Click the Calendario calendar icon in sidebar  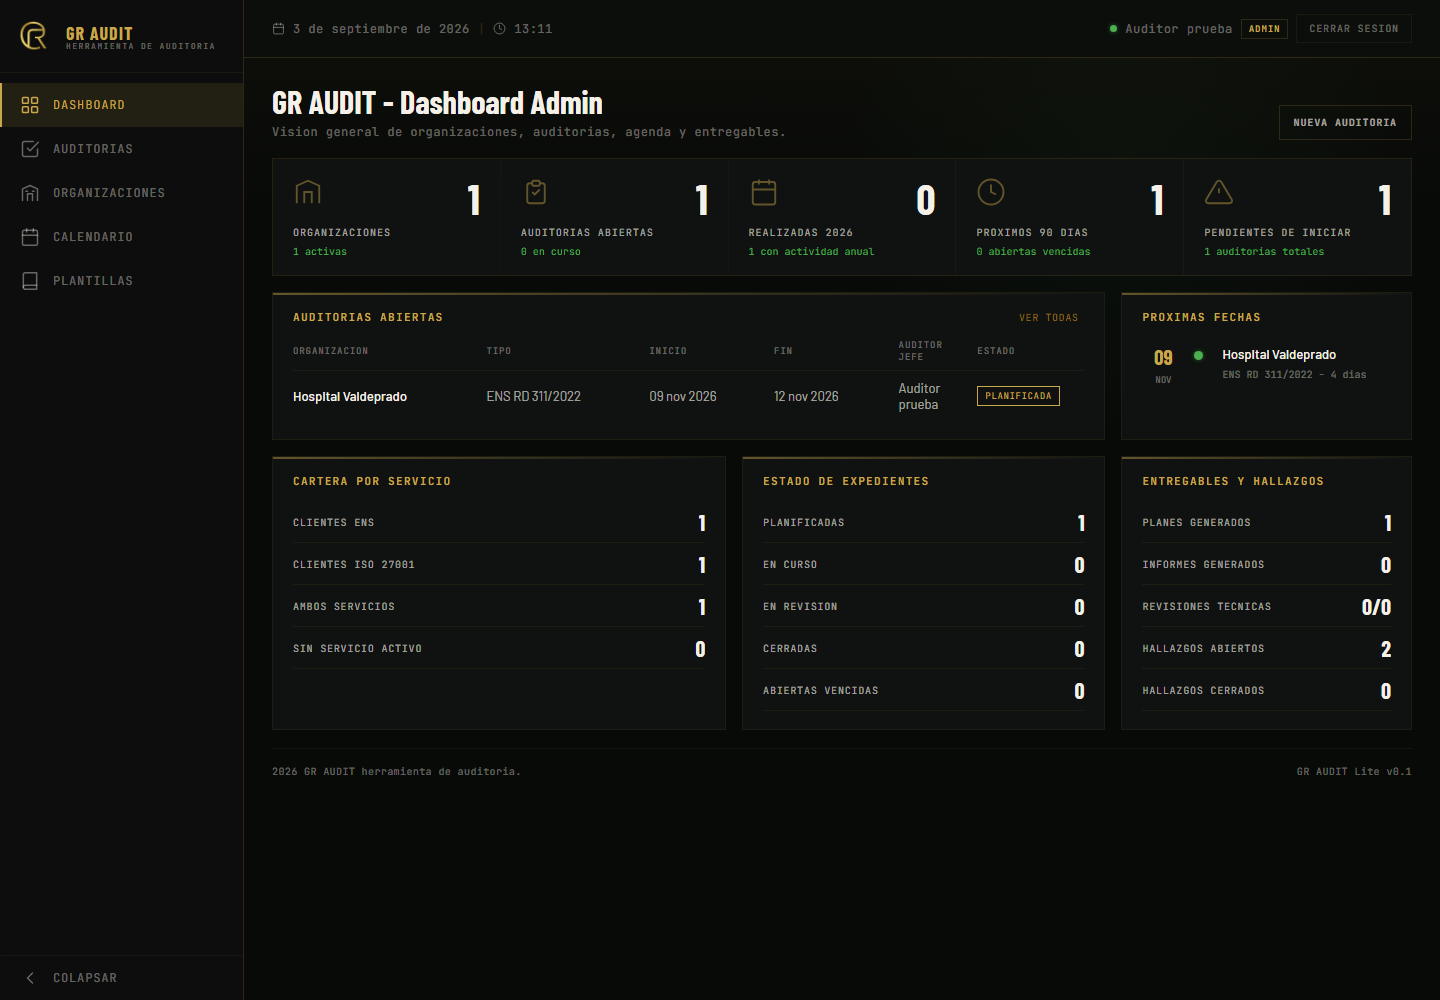click(30, 237)
